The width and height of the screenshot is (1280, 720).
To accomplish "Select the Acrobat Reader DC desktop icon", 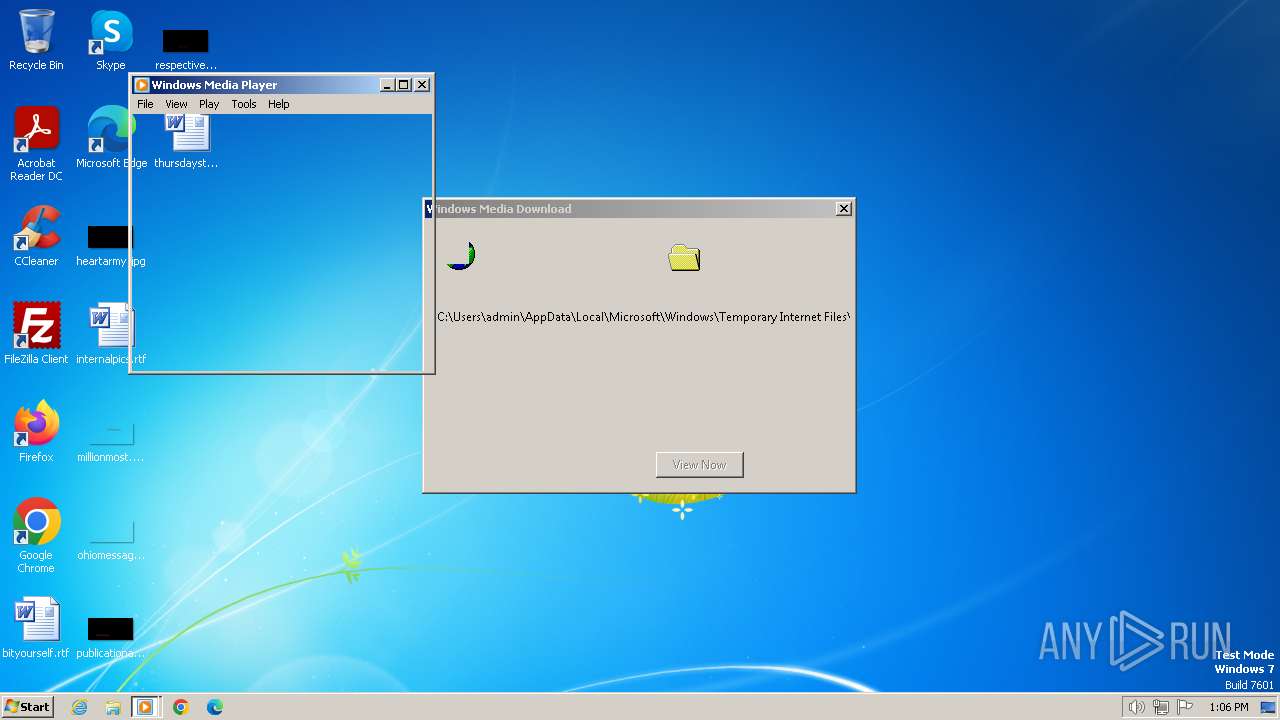I will click(36, 144).
